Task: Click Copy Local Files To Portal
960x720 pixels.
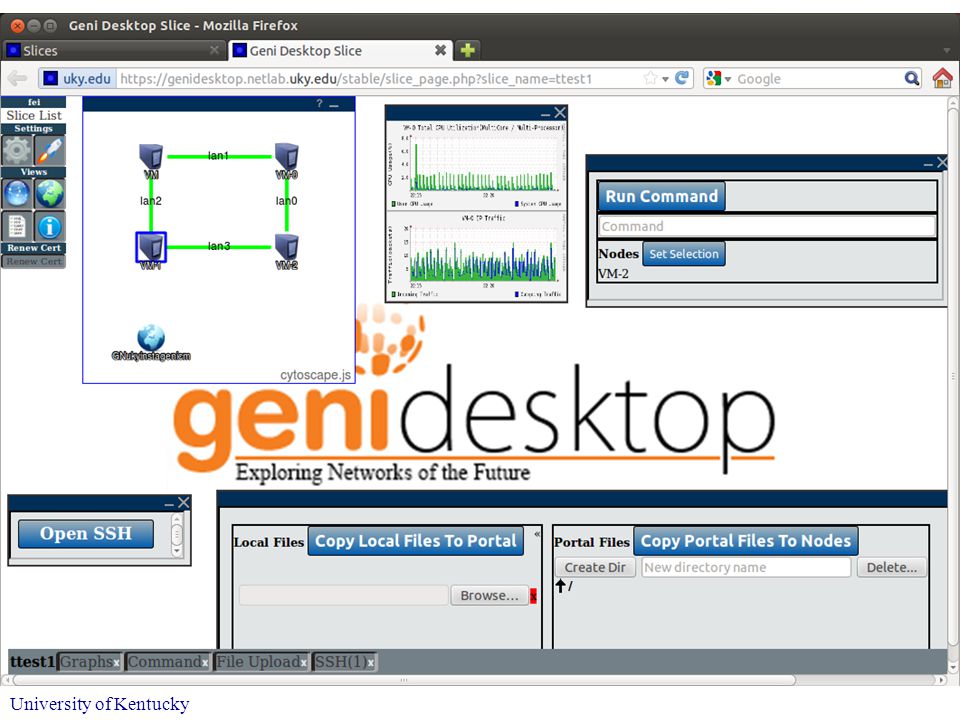Action: click(416, 541)
